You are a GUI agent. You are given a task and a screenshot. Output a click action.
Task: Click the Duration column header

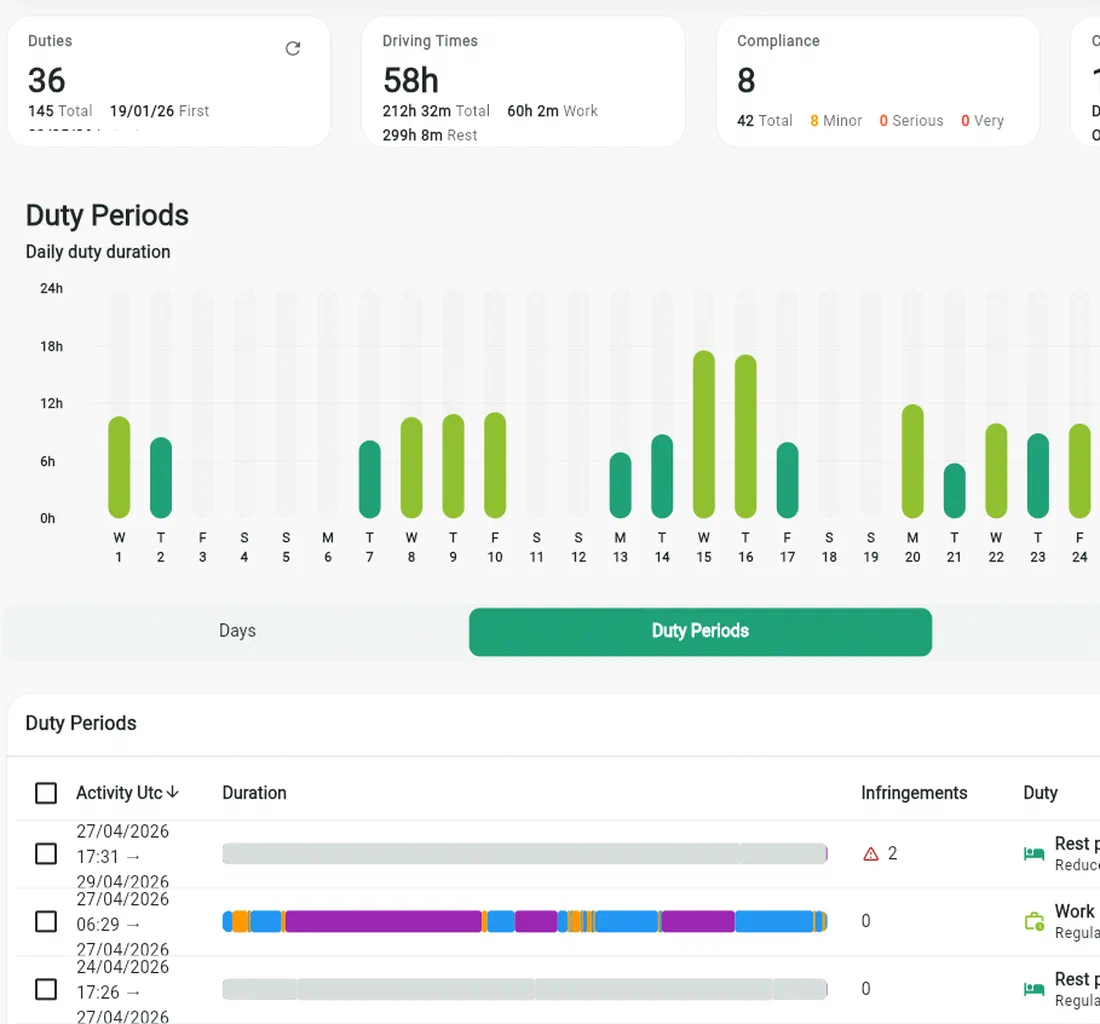pos(254,793)
